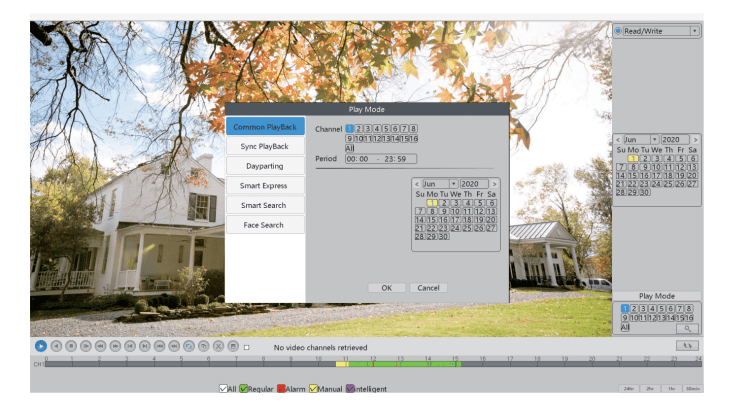Screen dimensions: 750x410
Task: Click the fast forward icon
Action: coord(115,346)
